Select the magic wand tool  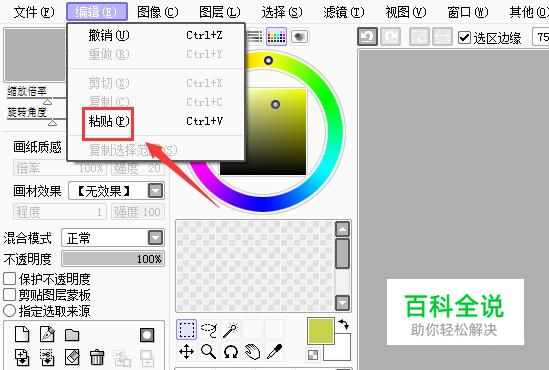click(230, 329)
